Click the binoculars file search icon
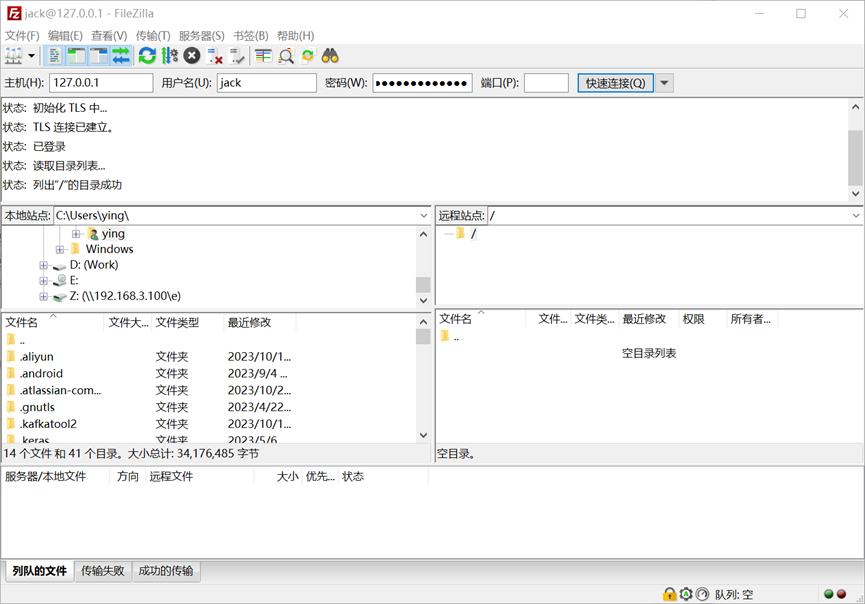 coord(330,56)
